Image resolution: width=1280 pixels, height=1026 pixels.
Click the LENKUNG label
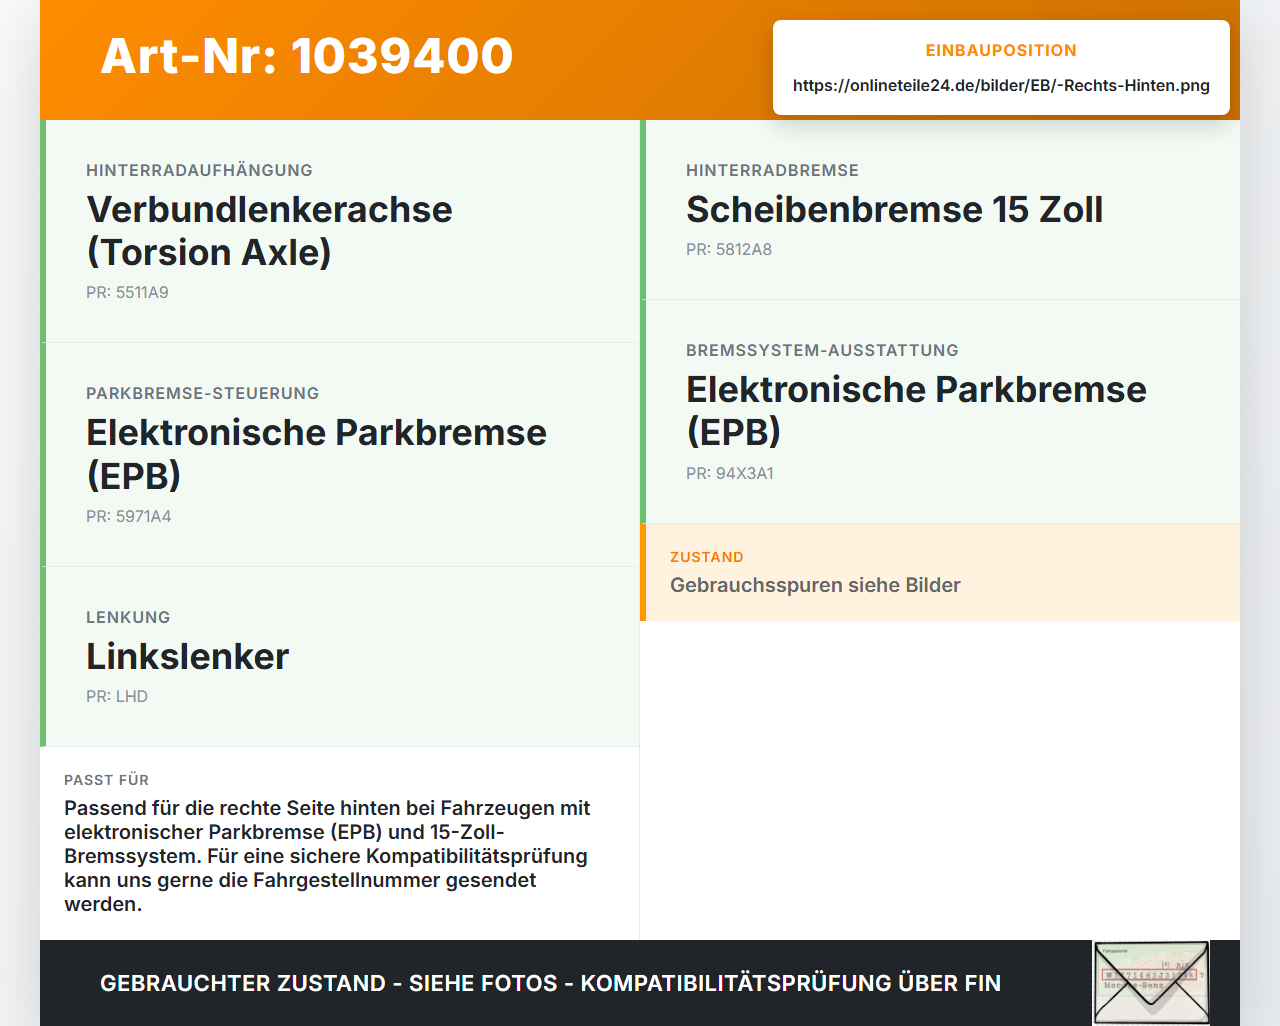coord(128,617)
